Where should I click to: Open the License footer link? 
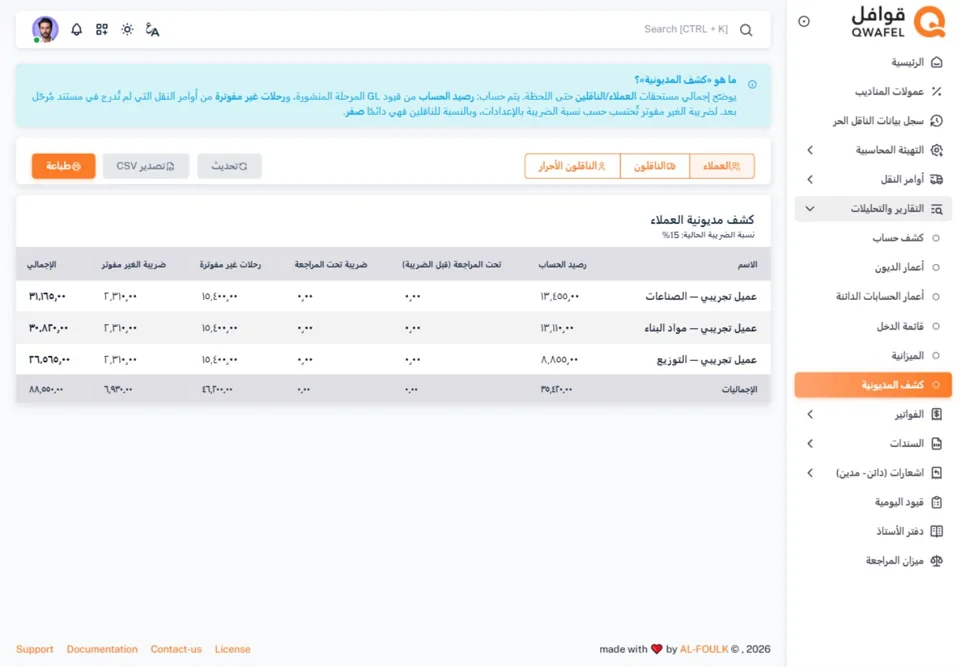click(x=233, y=649)
